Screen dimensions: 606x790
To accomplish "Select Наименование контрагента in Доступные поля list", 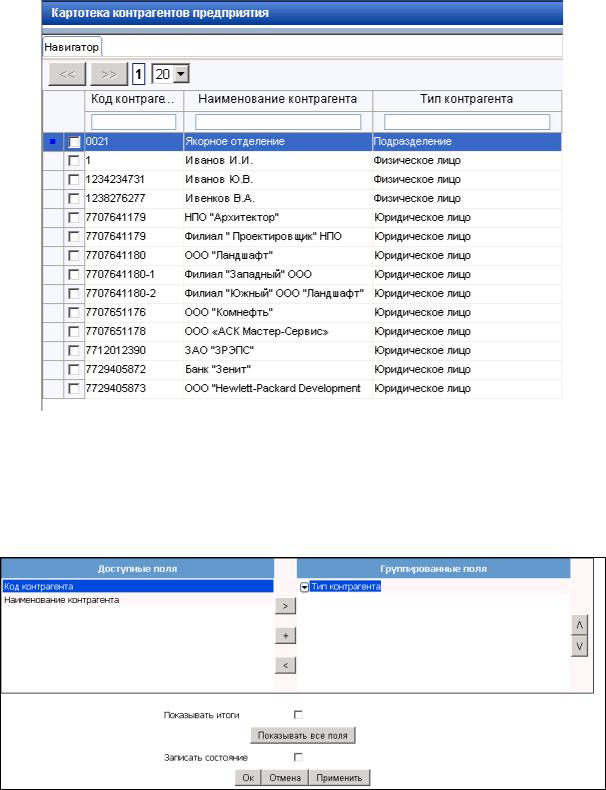I will tap(138, 600).
